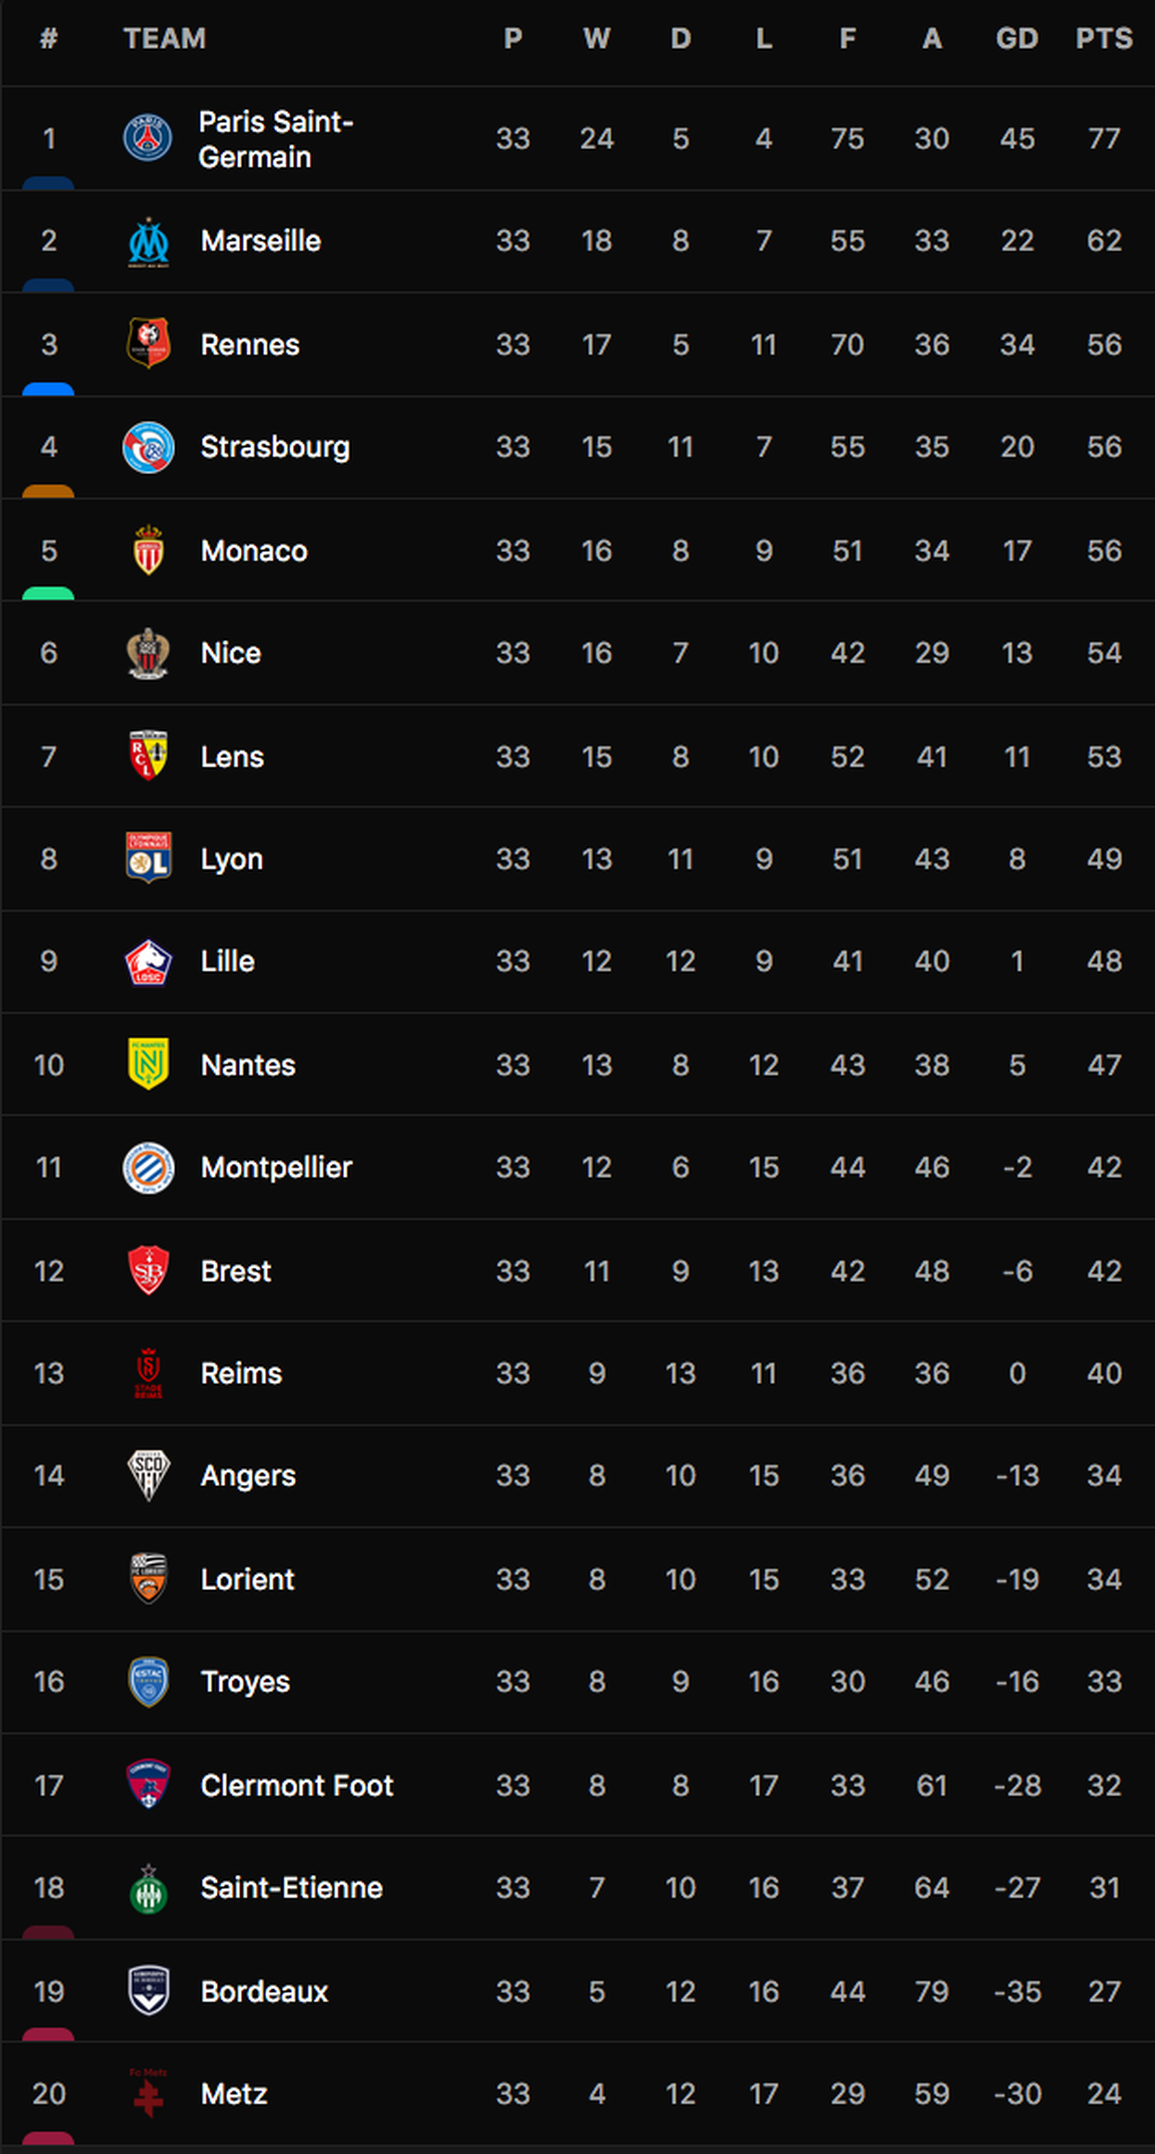1155x2154 pixels.
Task: Select the Bordeaux club crest
Action: point(148,1991)
